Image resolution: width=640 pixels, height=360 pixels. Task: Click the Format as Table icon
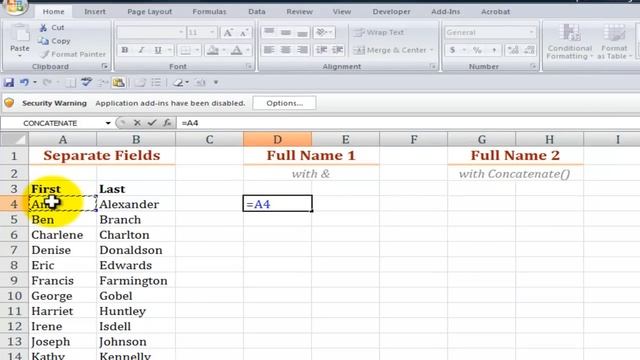(x=613, y=33)
